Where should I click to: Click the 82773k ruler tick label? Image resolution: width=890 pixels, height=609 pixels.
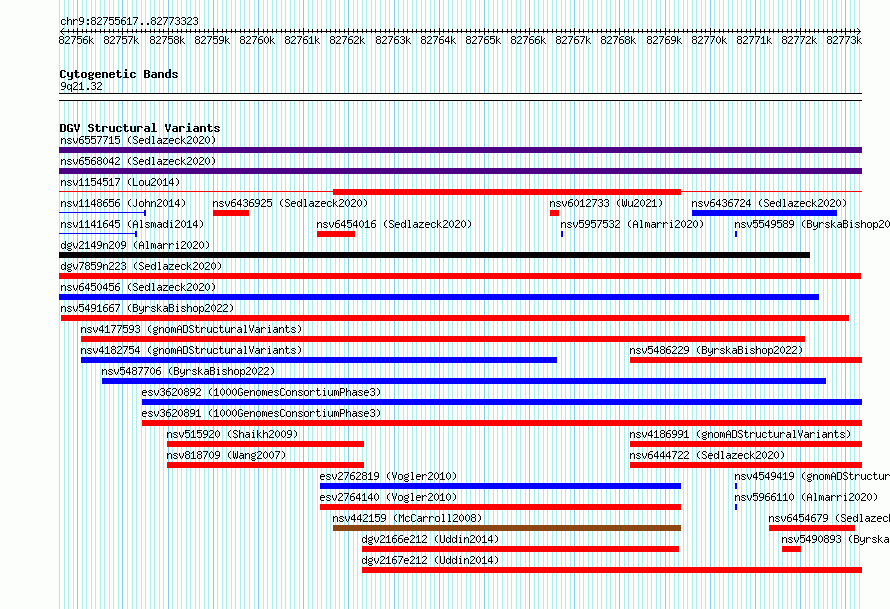[844, 40]
